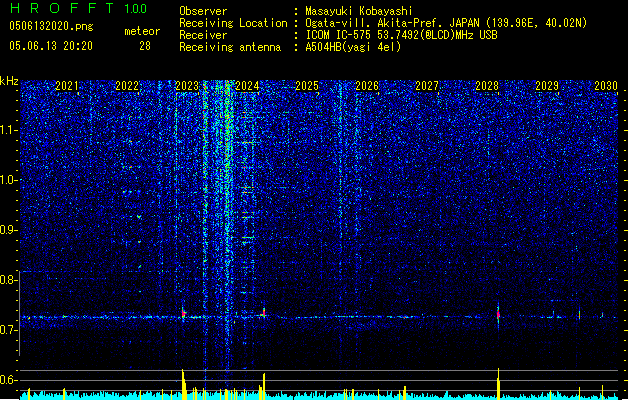The width and height of the screenshot is (629, 400).
Task: Click the Ogata-vill. Akita-Pref. JAPAN location text
Action: click(446, 23)
